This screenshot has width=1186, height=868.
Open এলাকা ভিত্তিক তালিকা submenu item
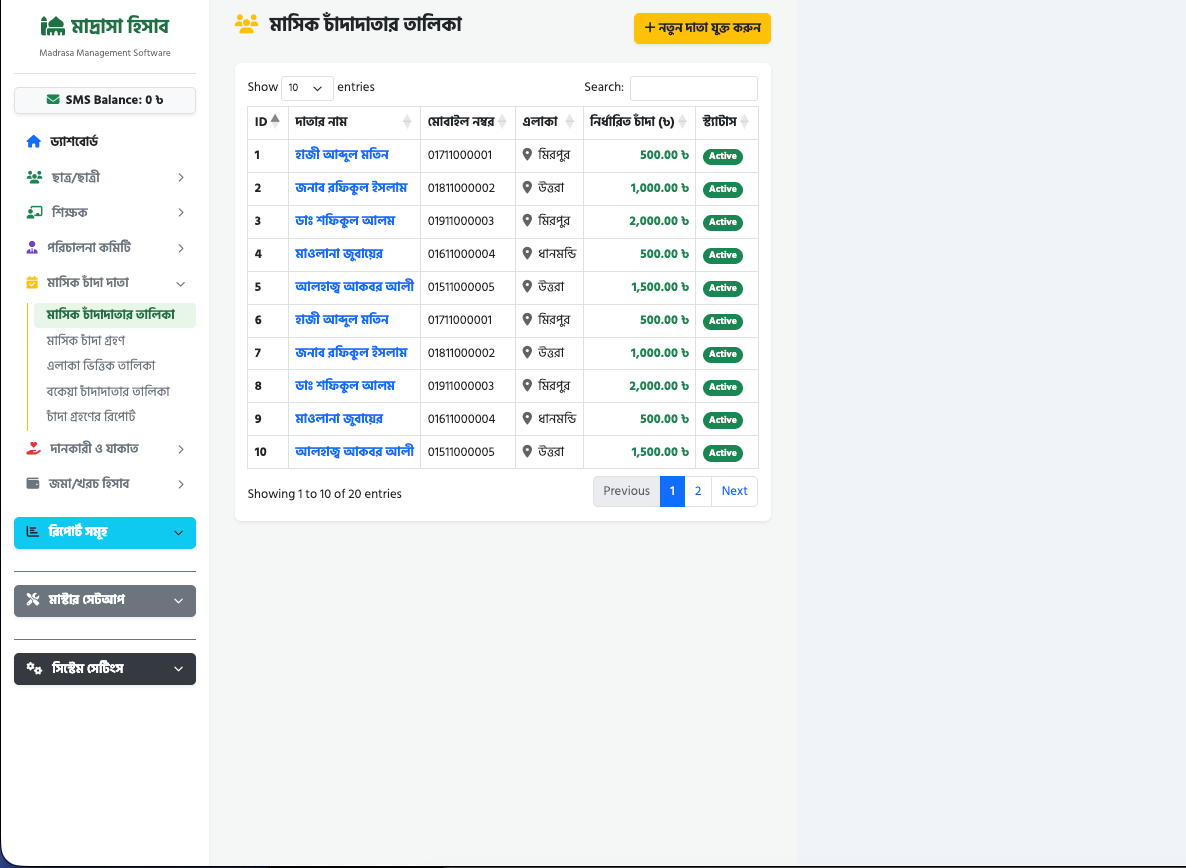(x=101, y=365)
